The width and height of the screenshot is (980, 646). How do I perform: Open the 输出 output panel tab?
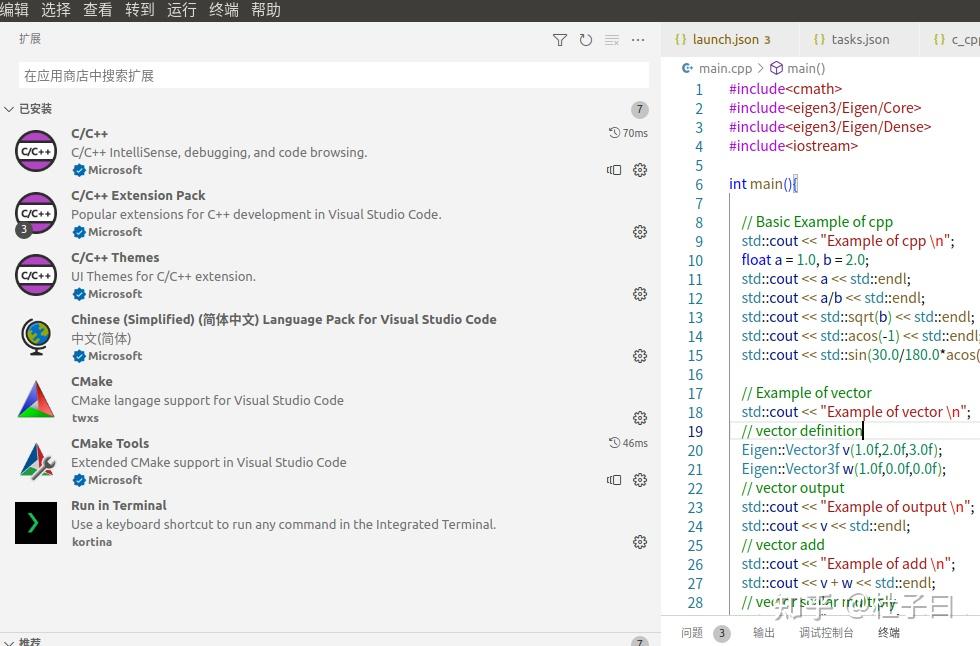click(764, 633)
